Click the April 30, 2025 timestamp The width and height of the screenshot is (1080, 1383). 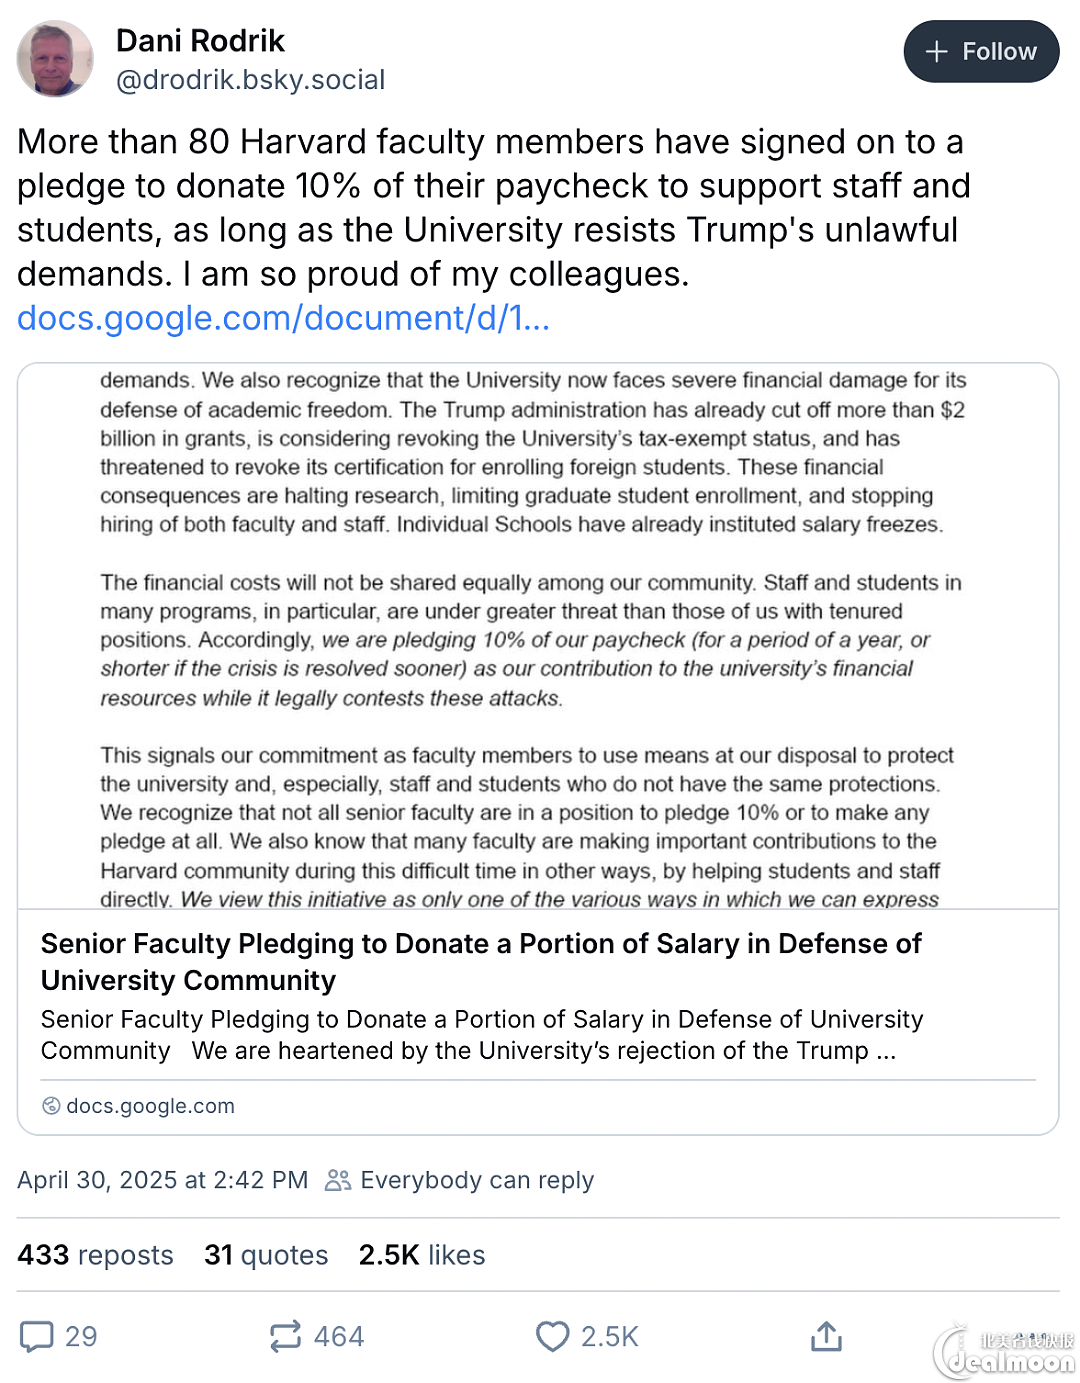point(162,1180)
